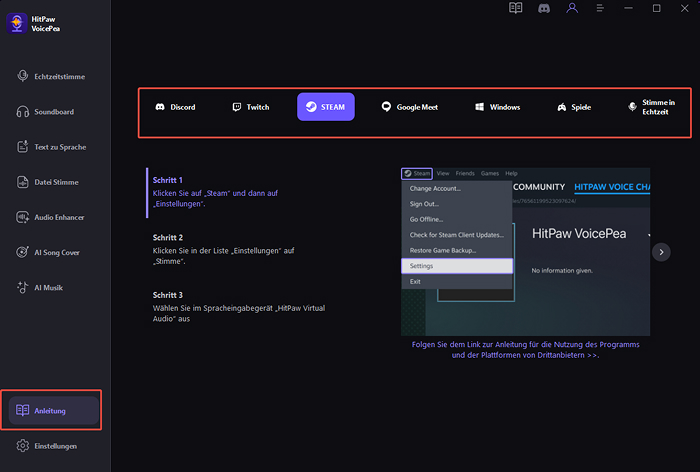700x472 pixels.
Task: Open the AI Musik note icon
Action: pyautogui.click(x=22, y=288)
